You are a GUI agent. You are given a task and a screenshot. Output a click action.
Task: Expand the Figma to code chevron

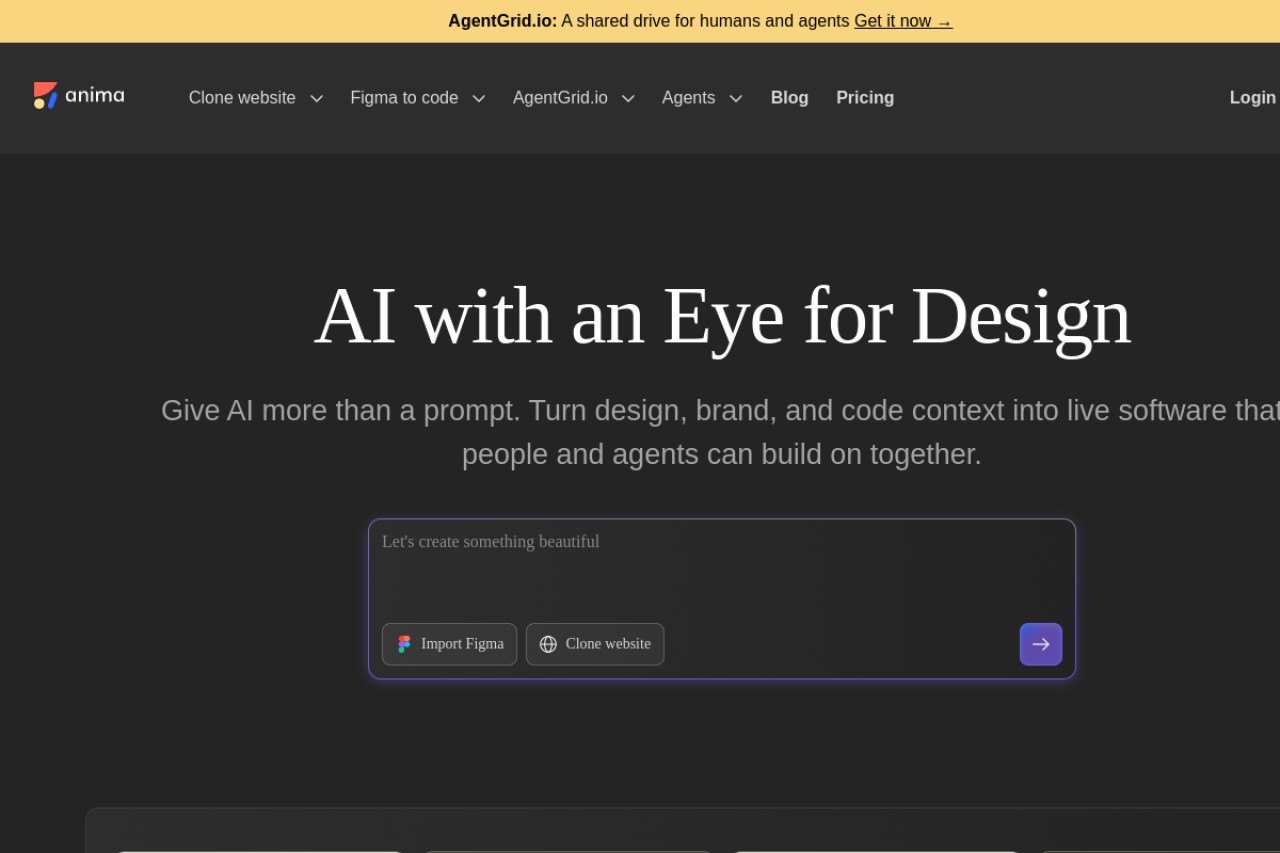tap(478, 98)
